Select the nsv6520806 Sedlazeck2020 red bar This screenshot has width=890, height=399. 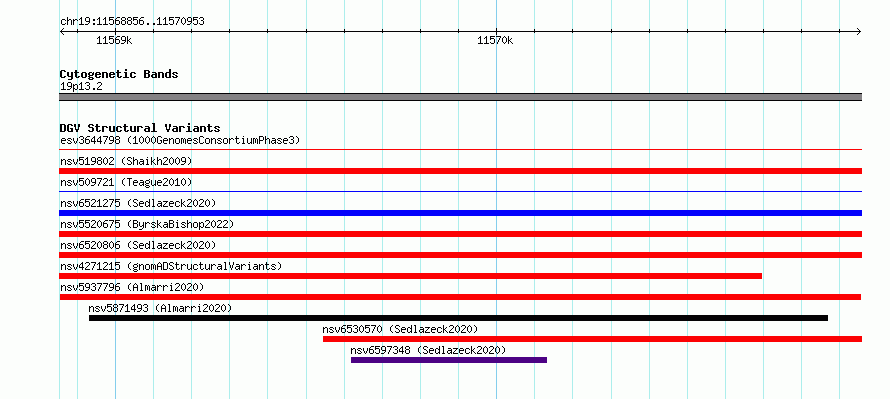point(460,255)
